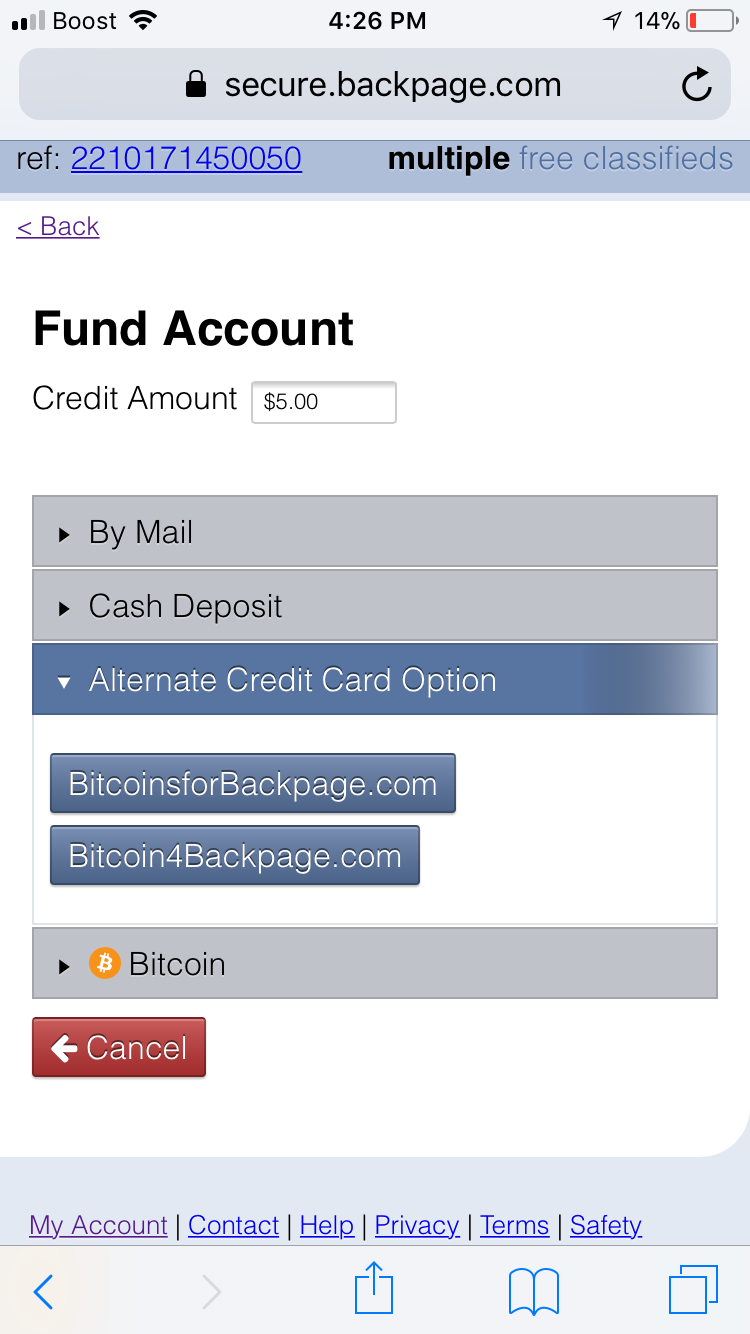Click the Bitcoin4Backpage.com button

(235, 856)
